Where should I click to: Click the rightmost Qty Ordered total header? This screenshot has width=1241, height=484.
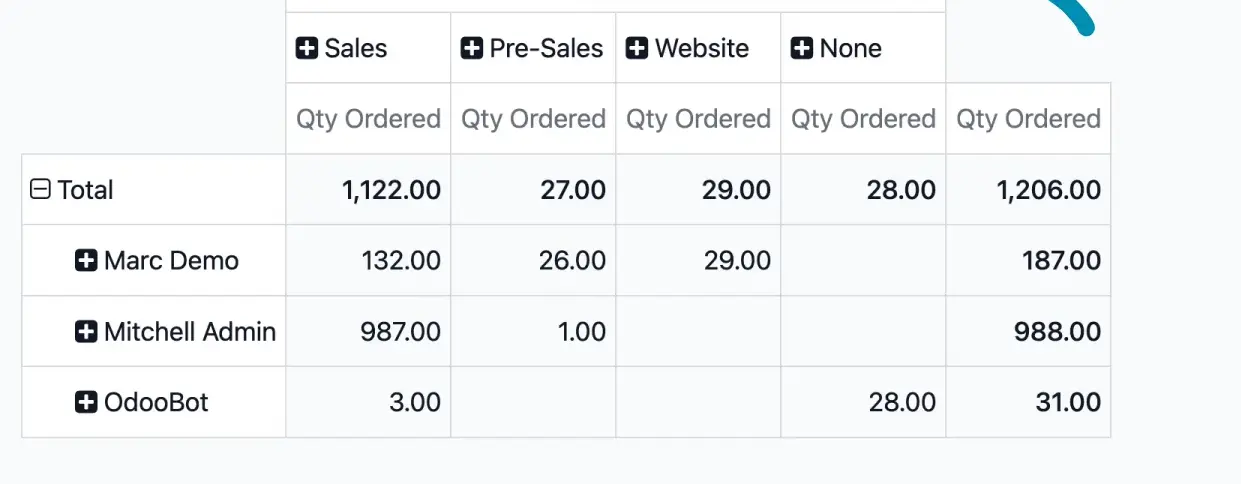tap(1028, 119)
